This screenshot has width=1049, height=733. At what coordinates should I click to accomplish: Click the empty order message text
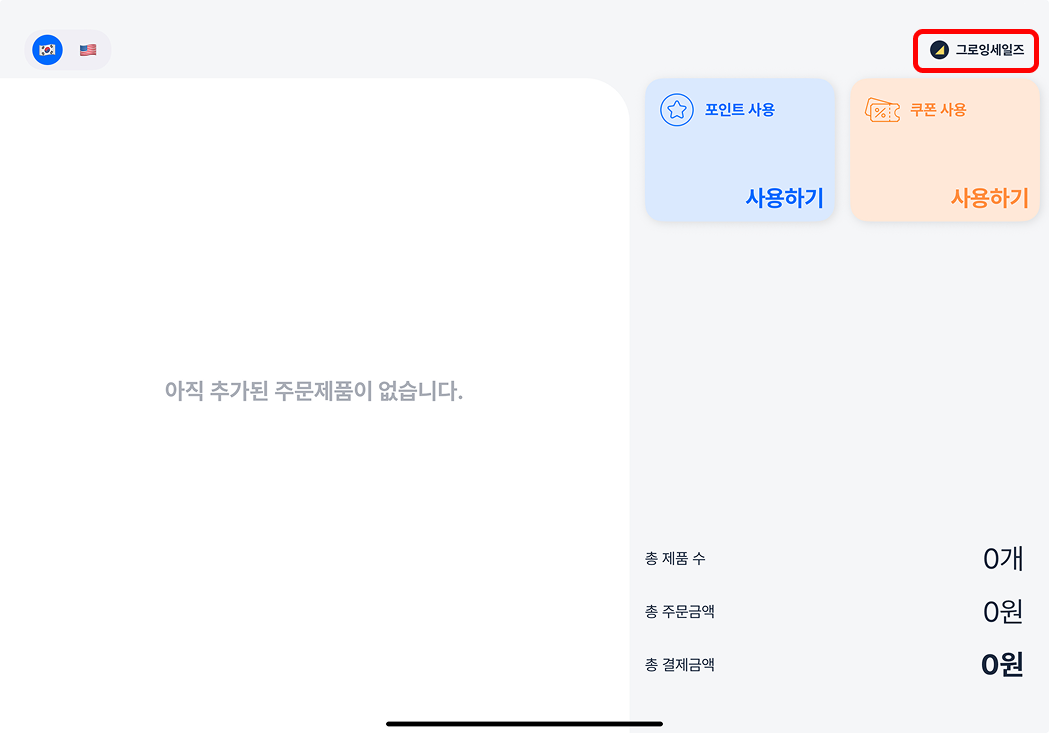pos(314,391)
